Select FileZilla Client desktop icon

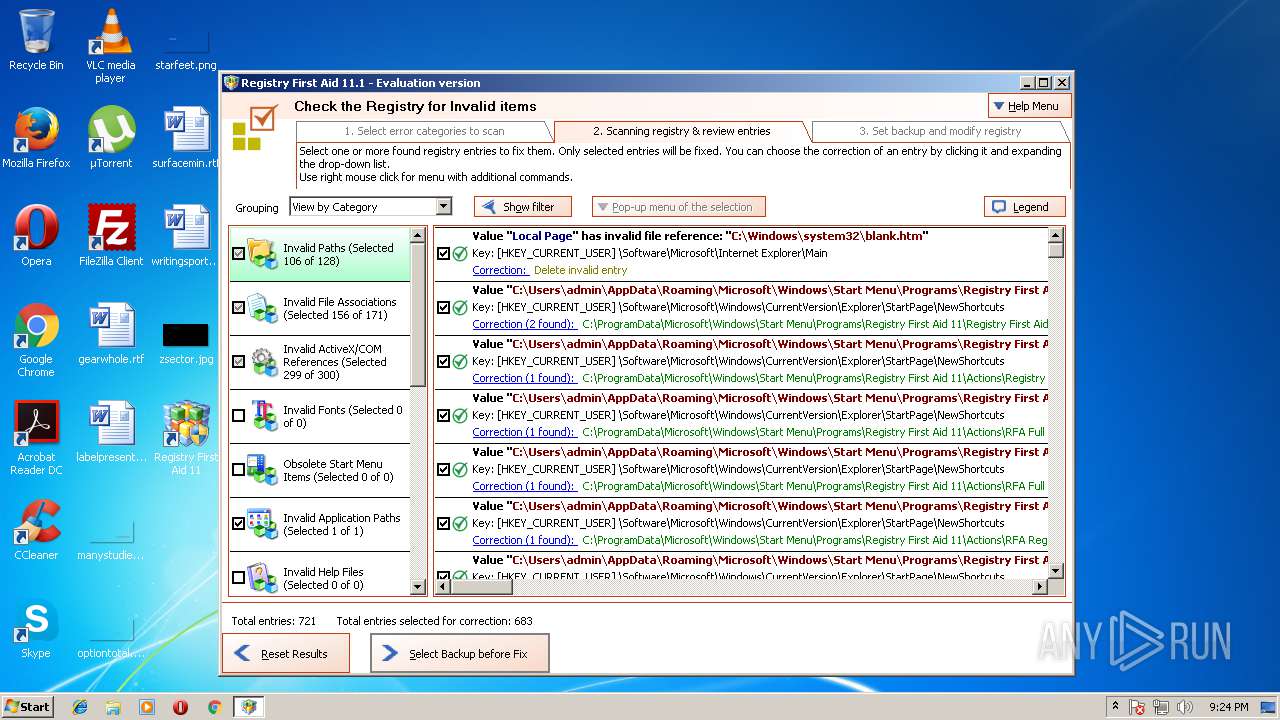[111, 236]
